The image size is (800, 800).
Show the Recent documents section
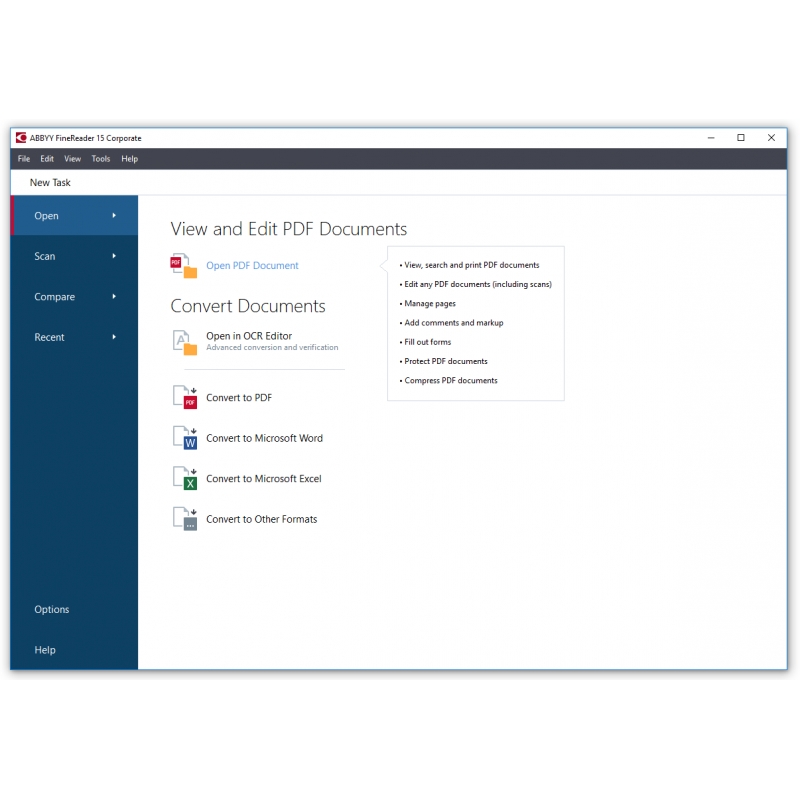coord(74,337)
